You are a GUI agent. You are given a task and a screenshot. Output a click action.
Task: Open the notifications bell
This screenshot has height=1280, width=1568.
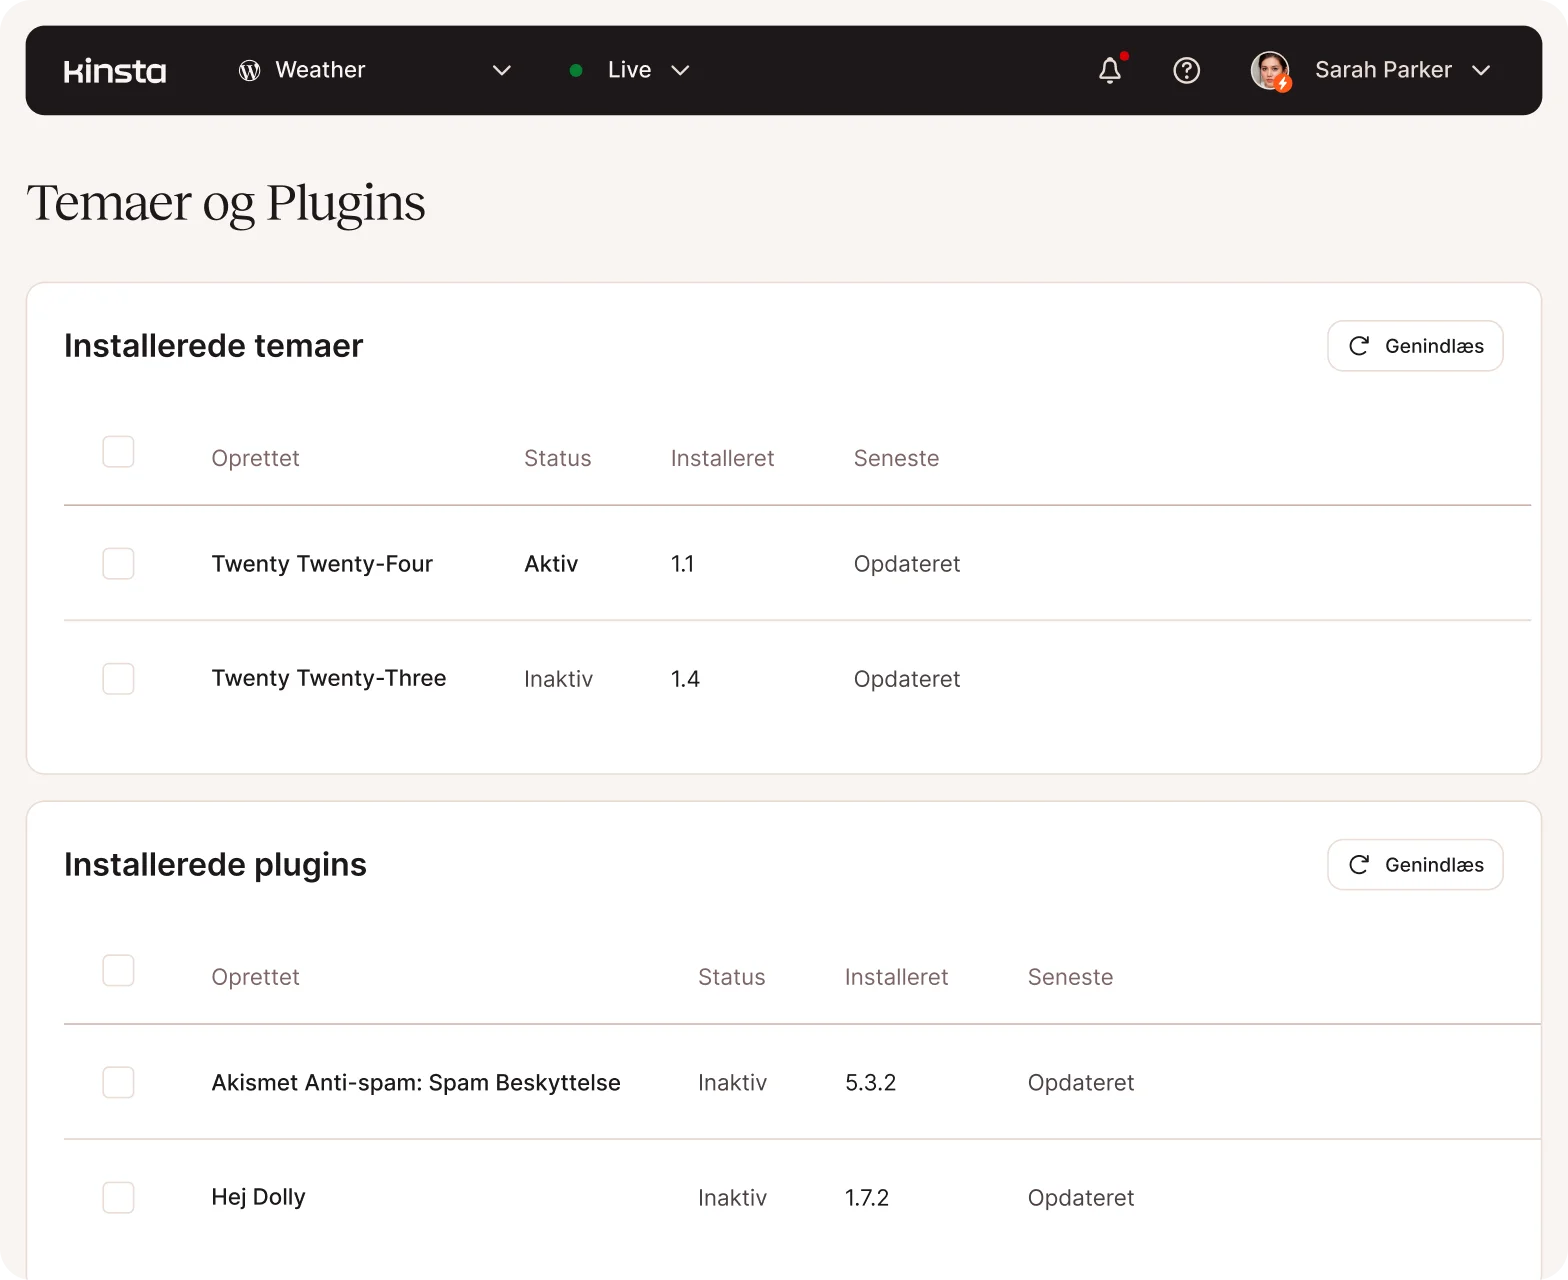[x=1109, y=70]
